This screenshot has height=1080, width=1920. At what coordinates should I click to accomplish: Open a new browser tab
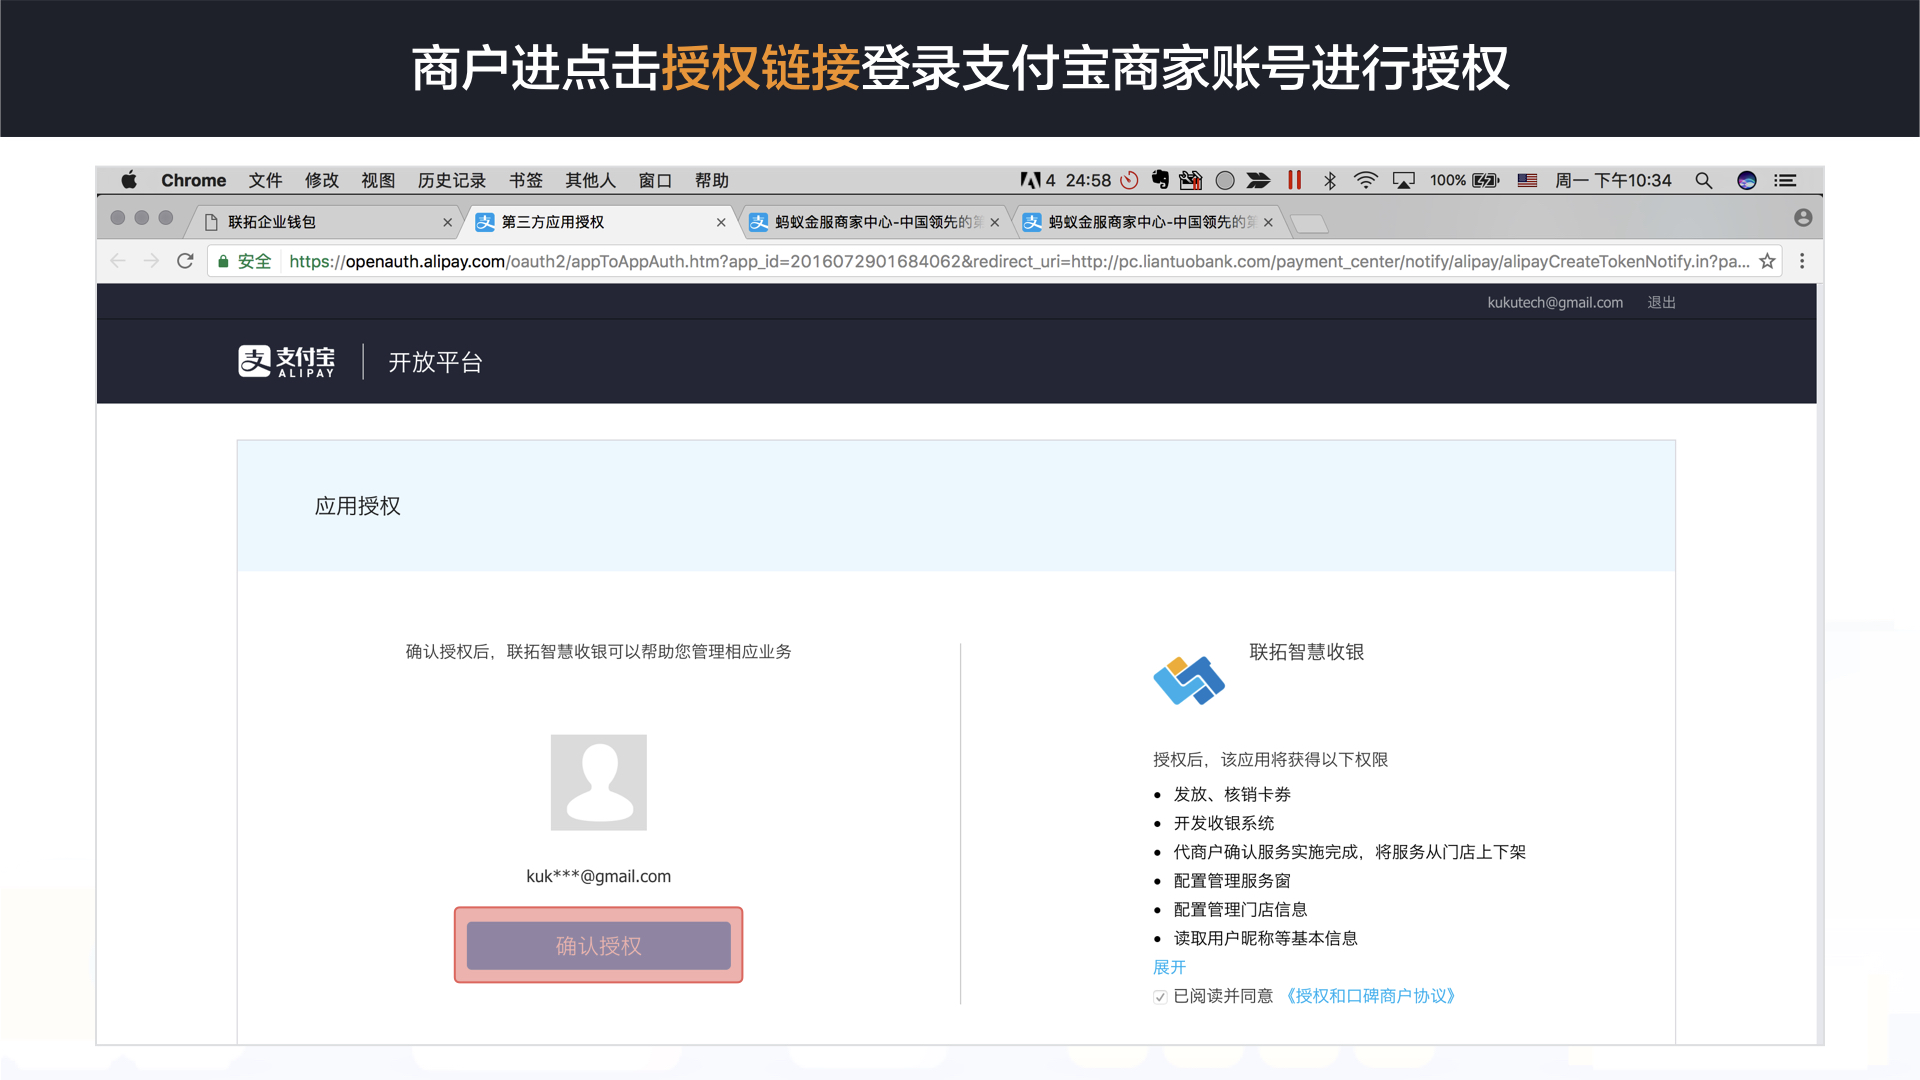1309,224
